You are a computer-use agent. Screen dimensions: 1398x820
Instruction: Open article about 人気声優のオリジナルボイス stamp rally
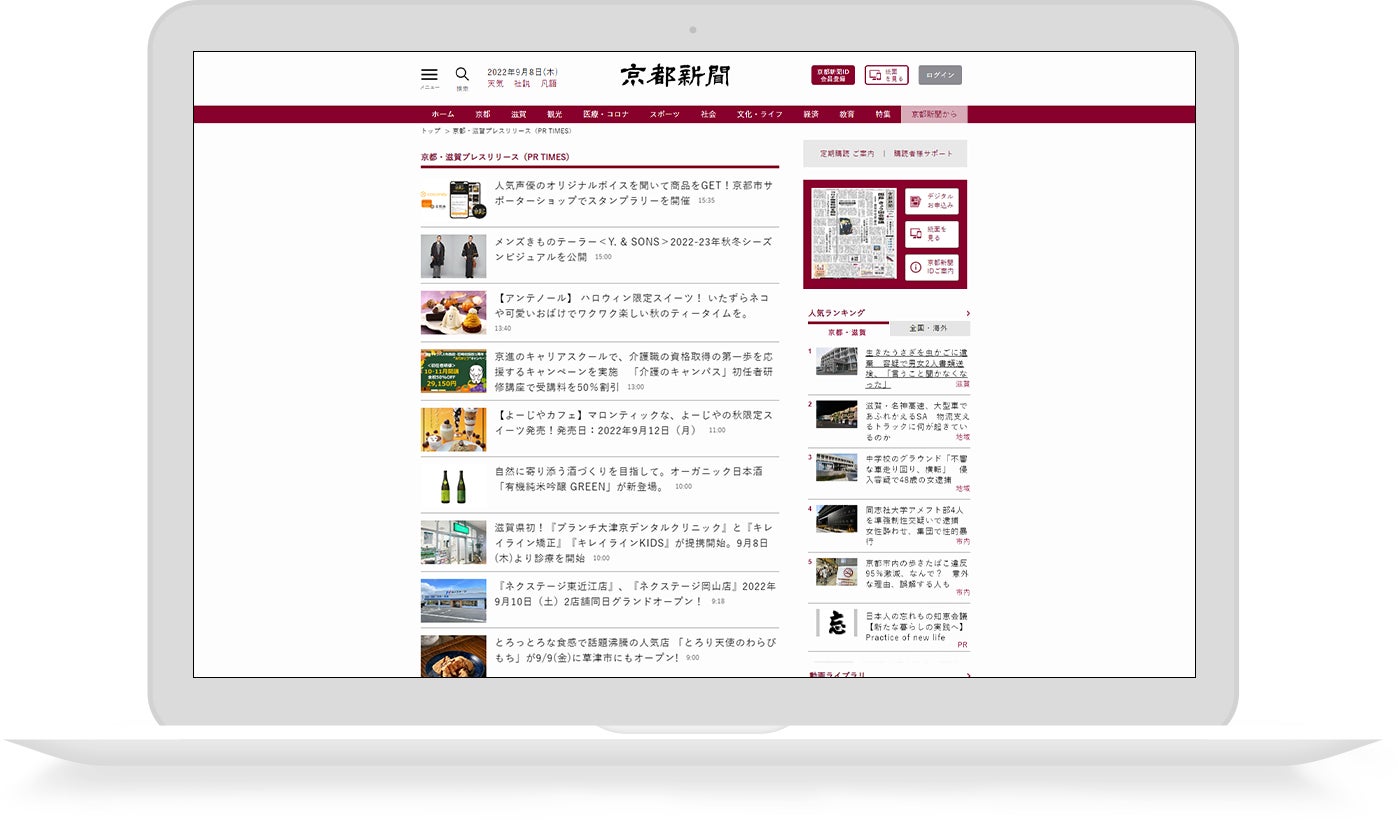[x=634, y=193]
